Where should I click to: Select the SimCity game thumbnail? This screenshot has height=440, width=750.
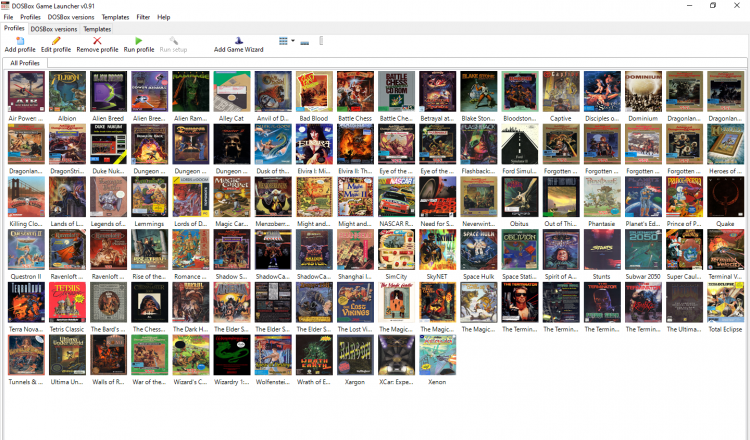point(397,249)
